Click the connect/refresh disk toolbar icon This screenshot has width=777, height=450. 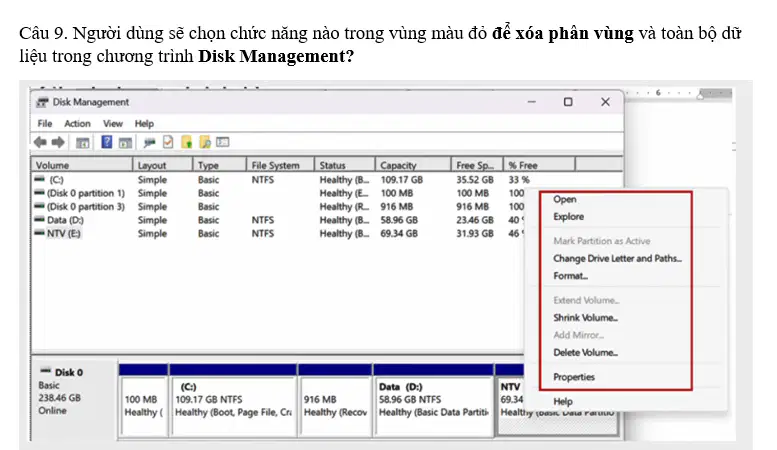149,143
